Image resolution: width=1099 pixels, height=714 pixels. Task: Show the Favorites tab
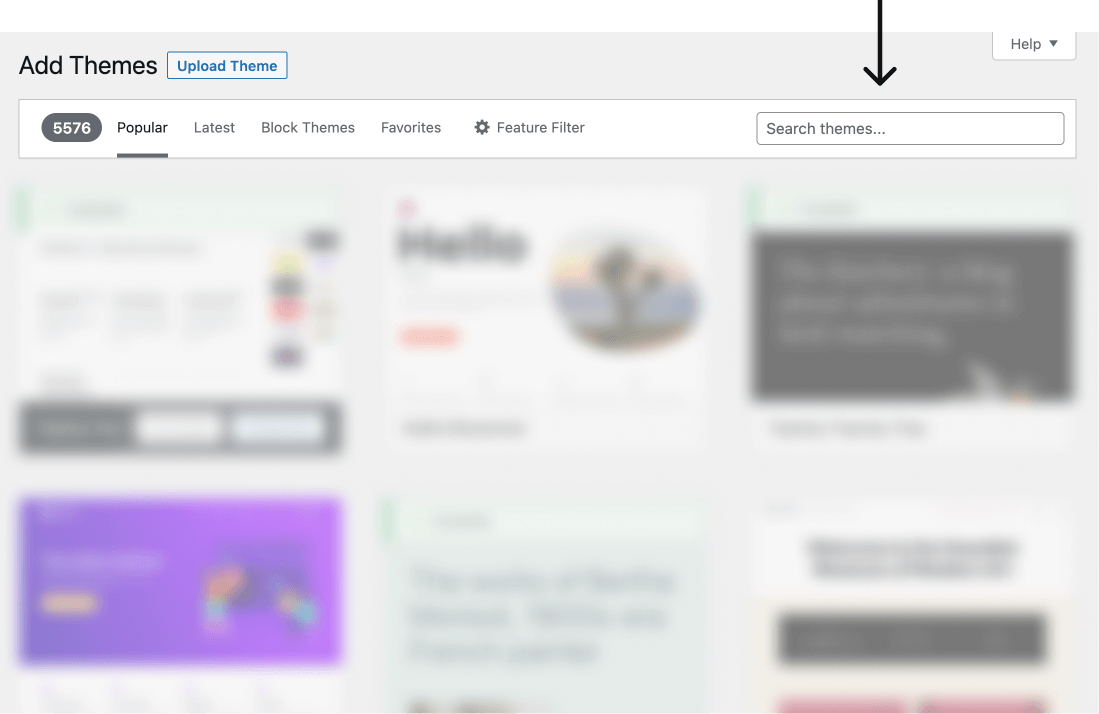click(411, 128)
